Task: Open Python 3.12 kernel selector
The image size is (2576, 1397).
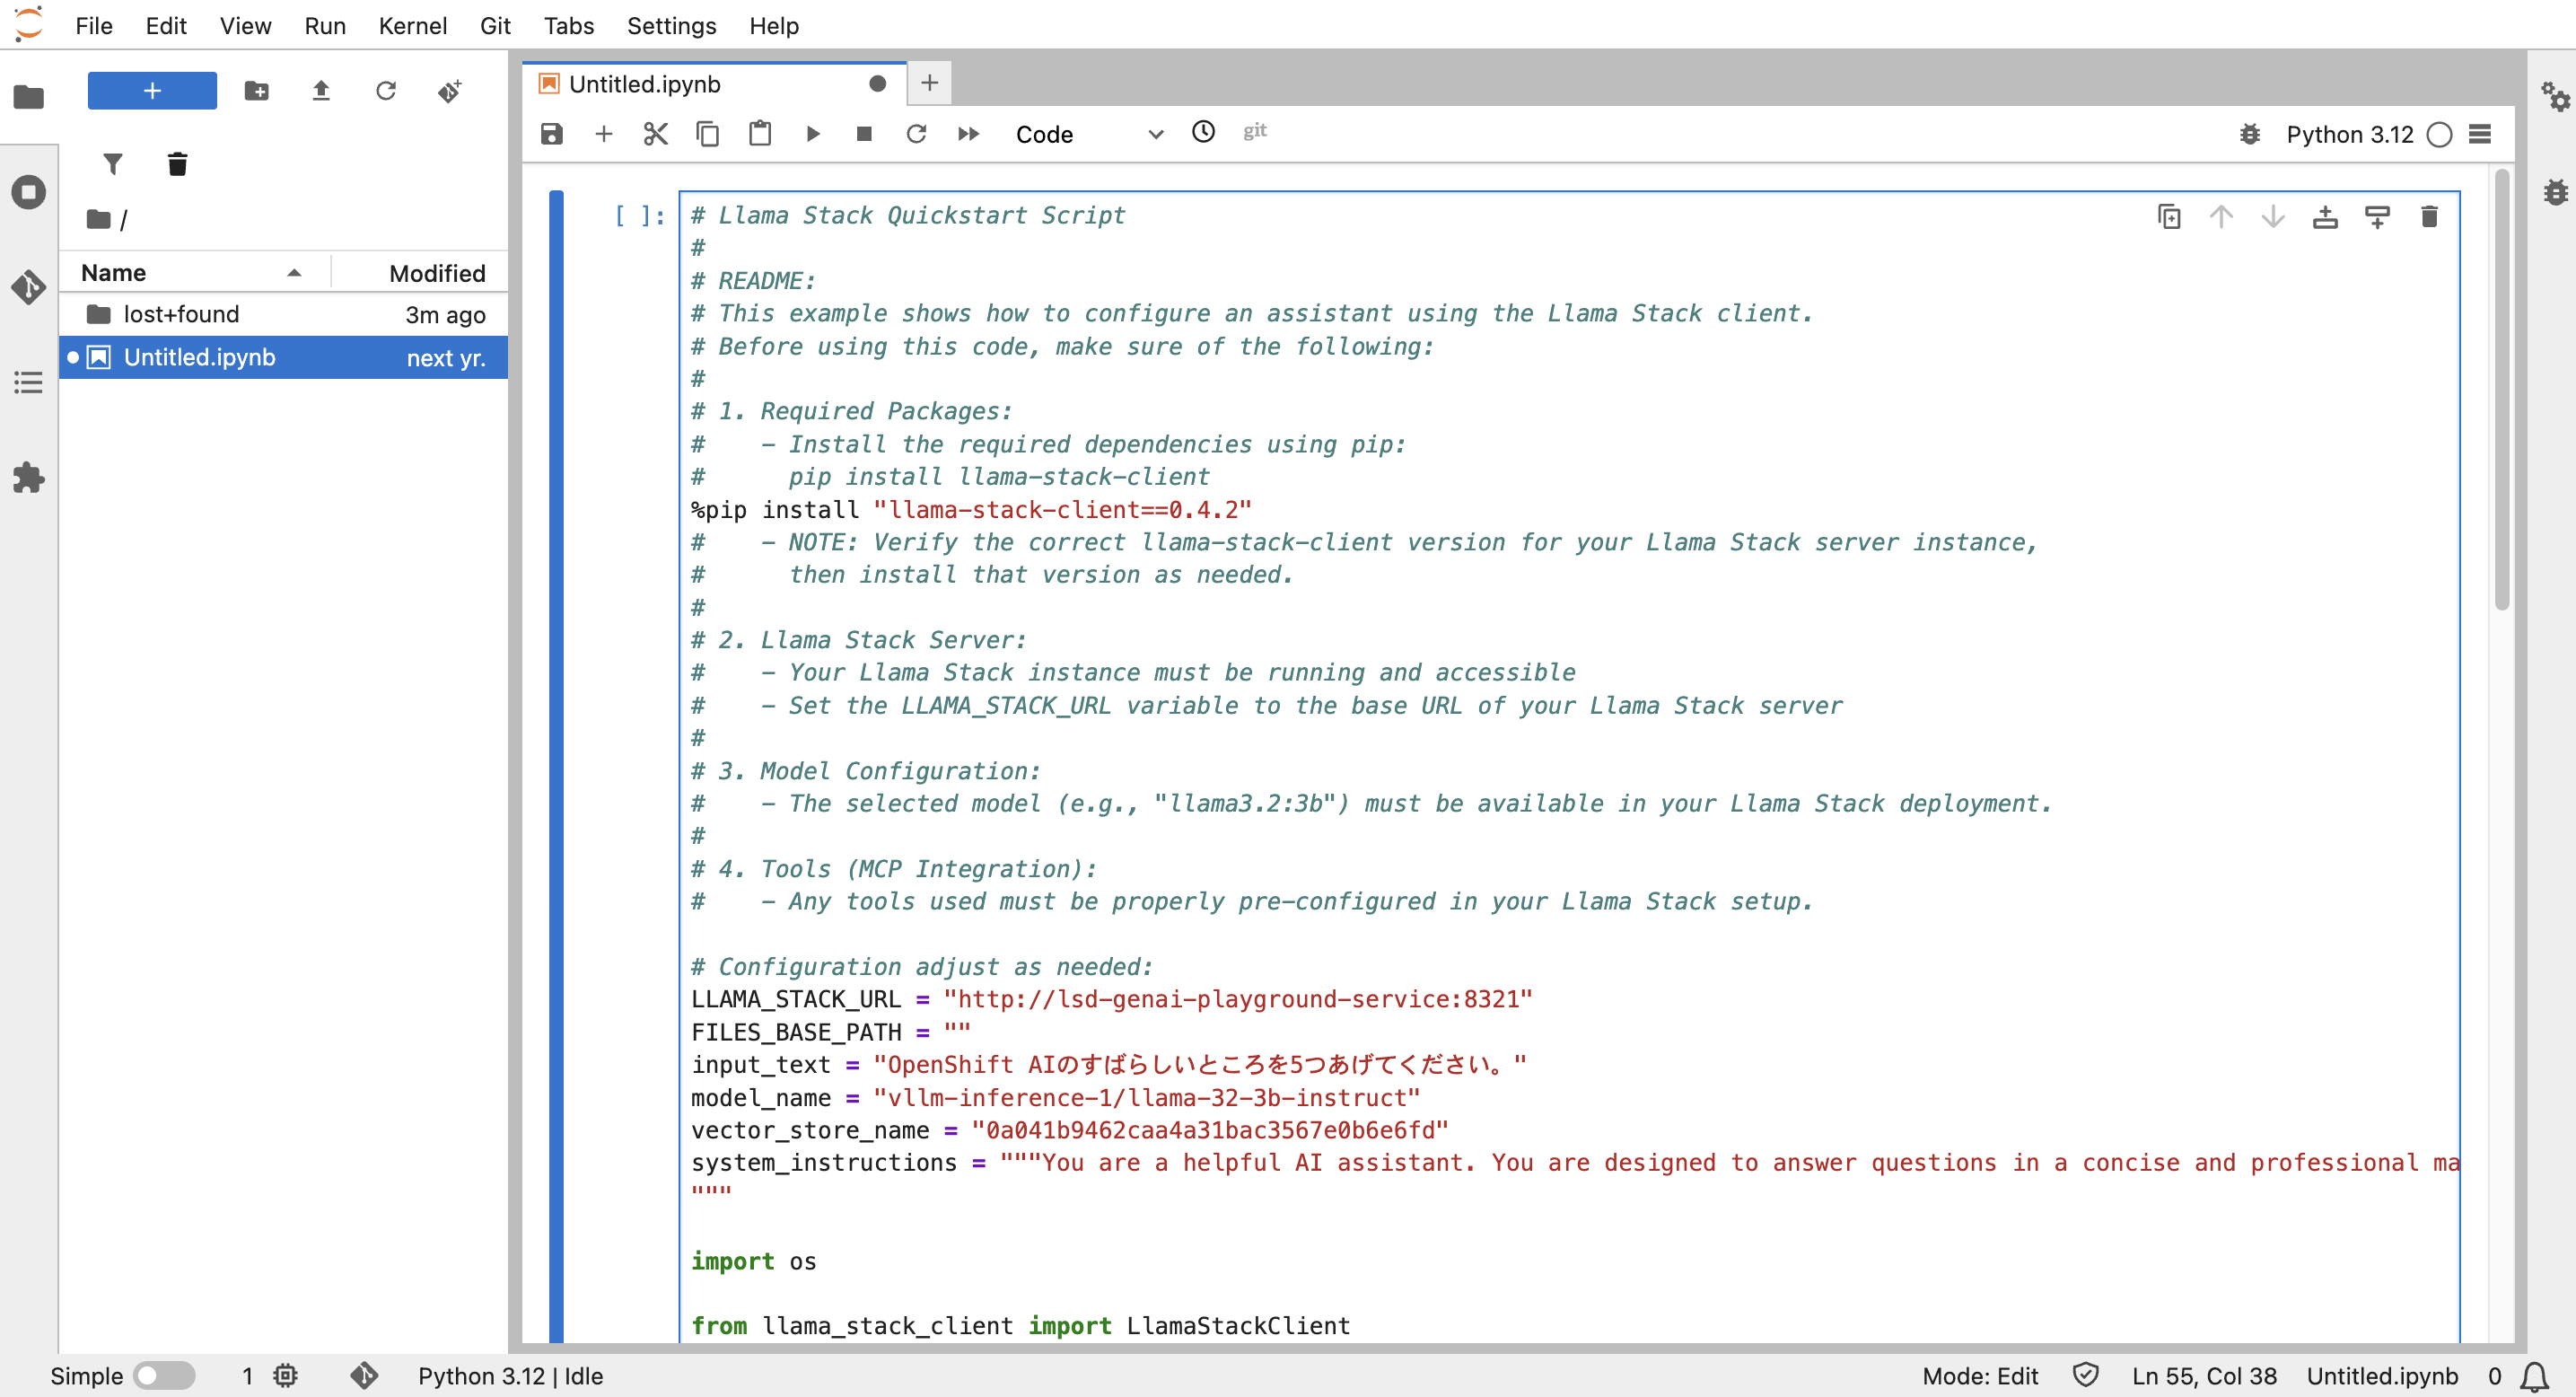Action: click(x=2349, y=134)
